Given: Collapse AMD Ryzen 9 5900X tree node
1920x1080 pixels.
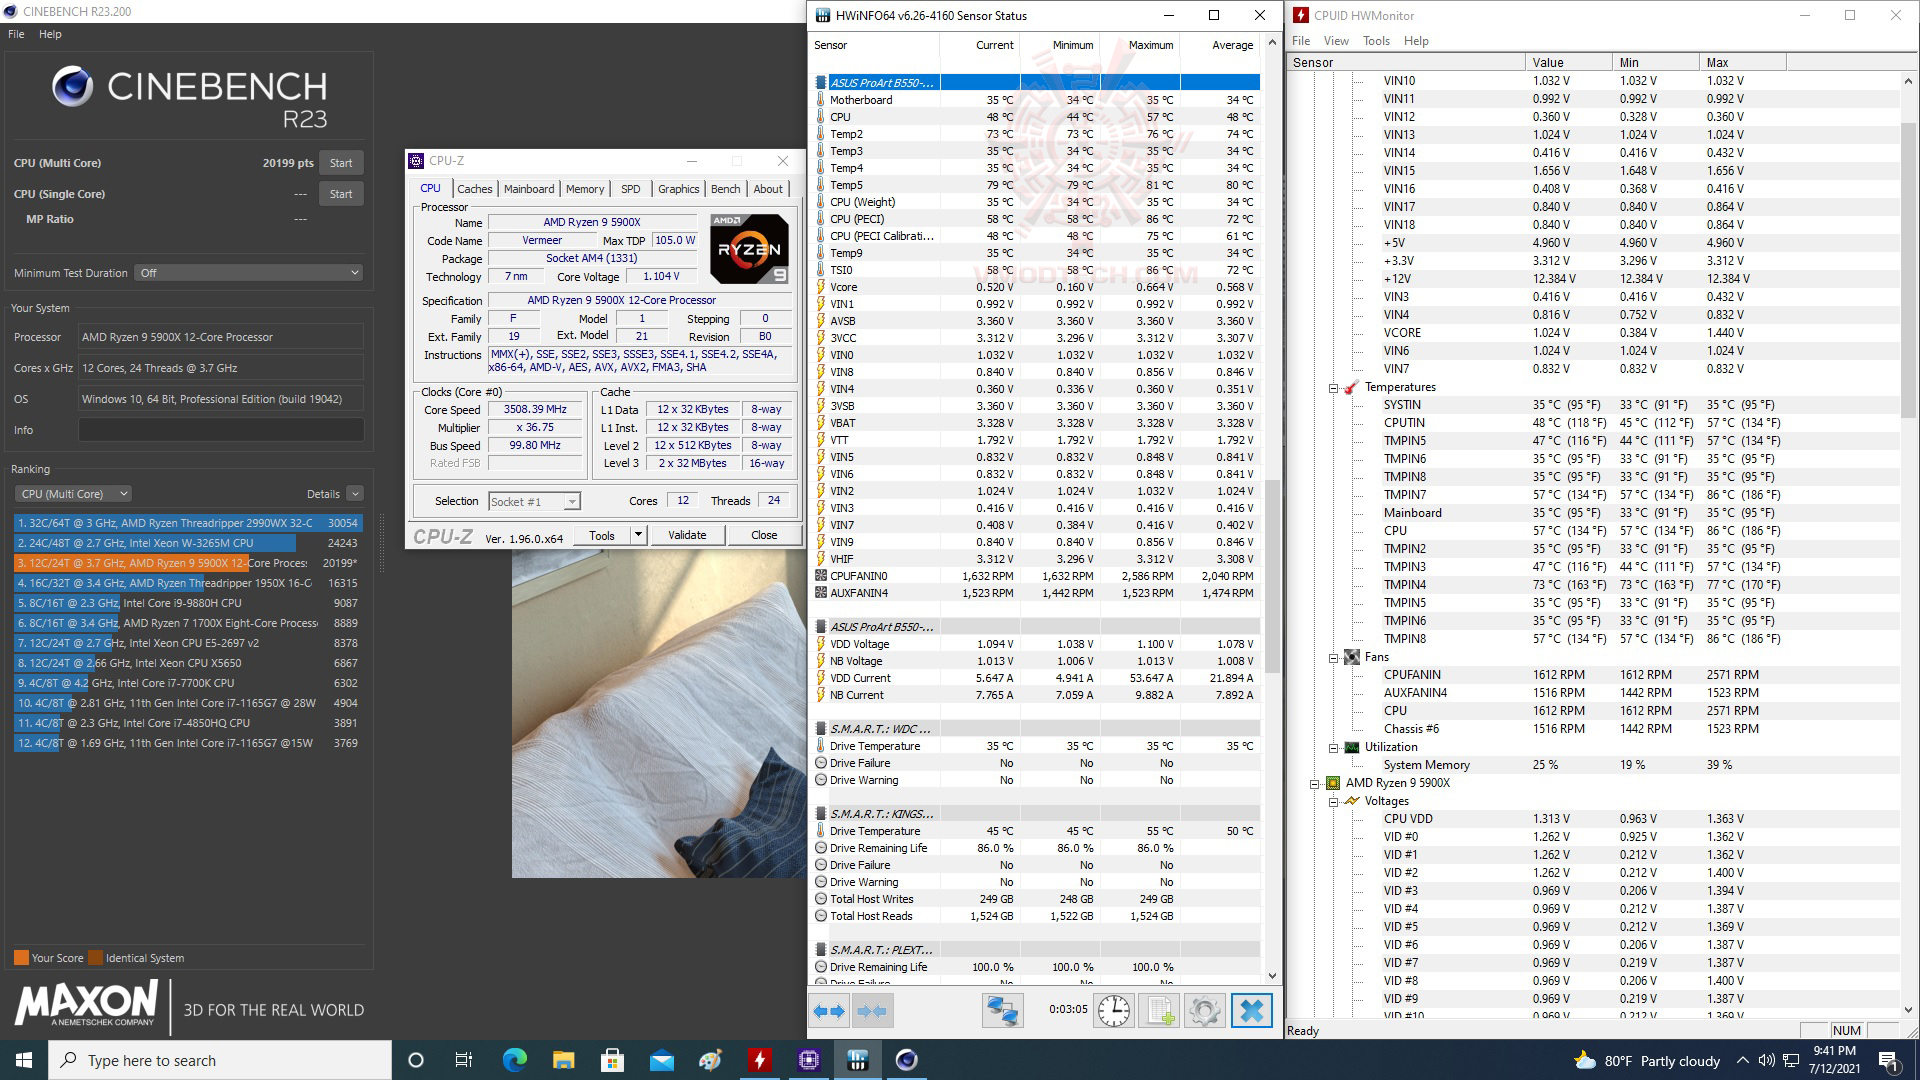Looking at the screenshot, I should coord(1315,784).
